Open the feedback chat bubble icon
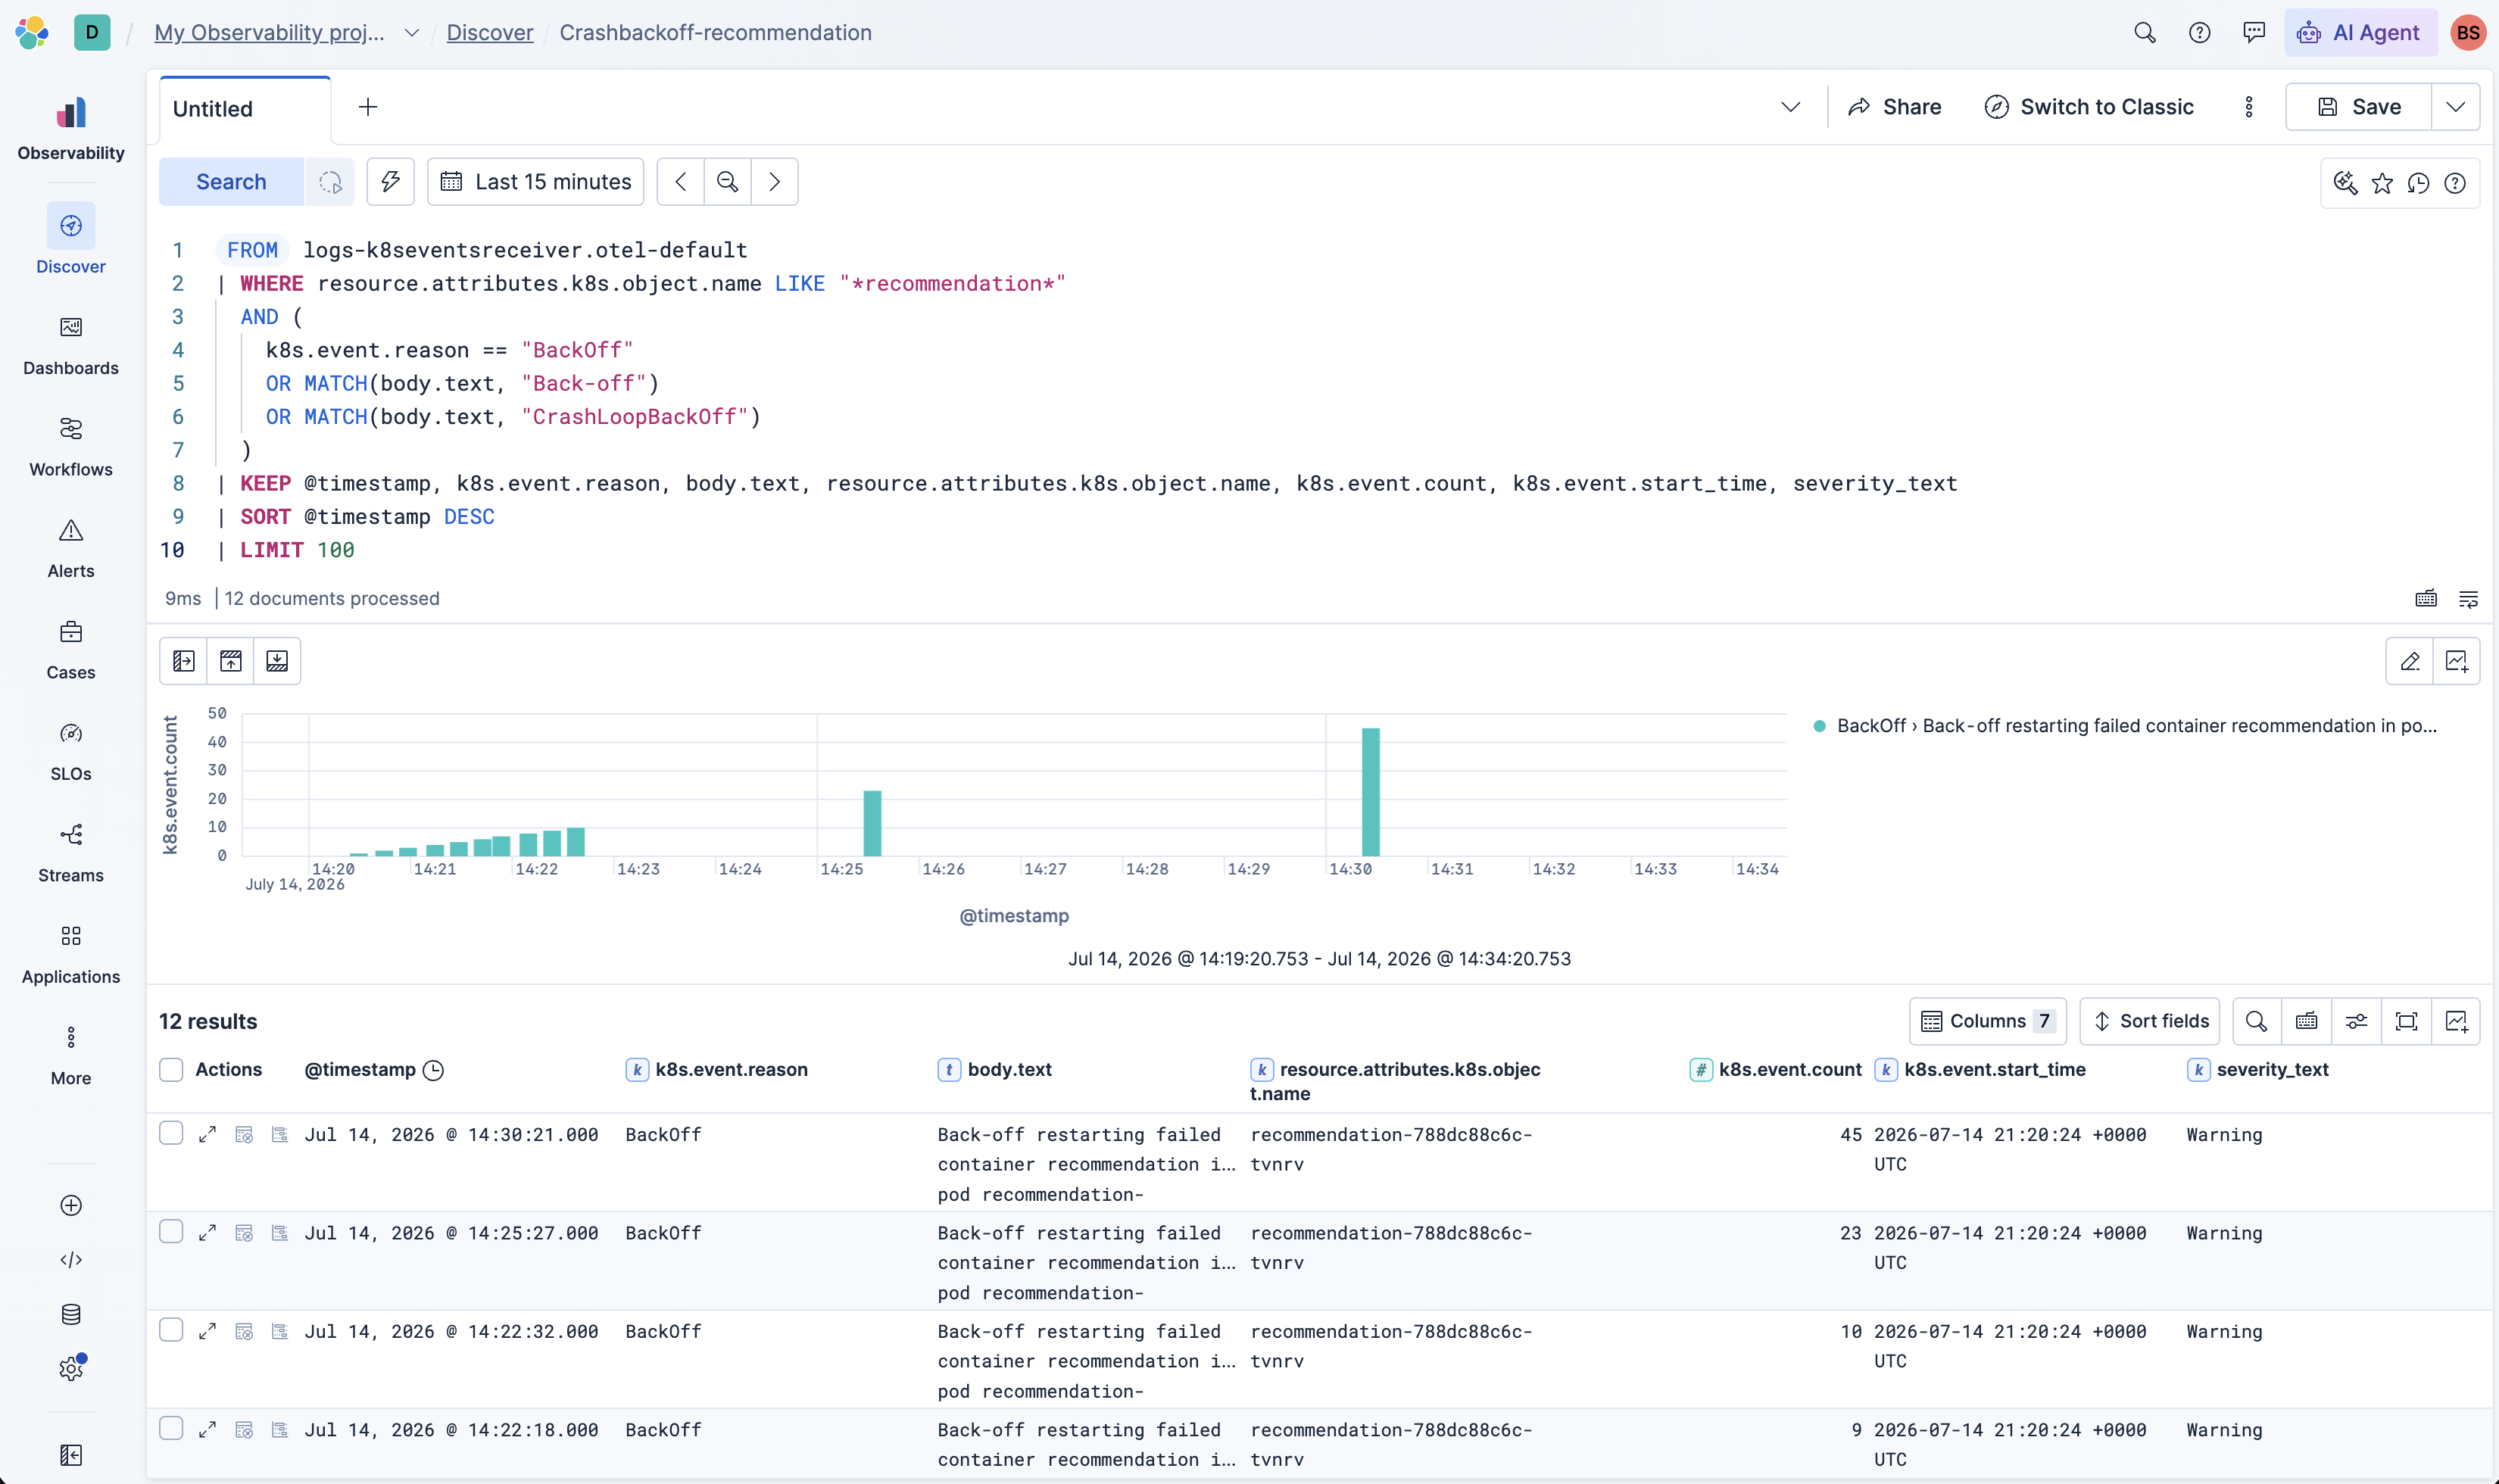The image size is (2499, 1484). 2254,32
